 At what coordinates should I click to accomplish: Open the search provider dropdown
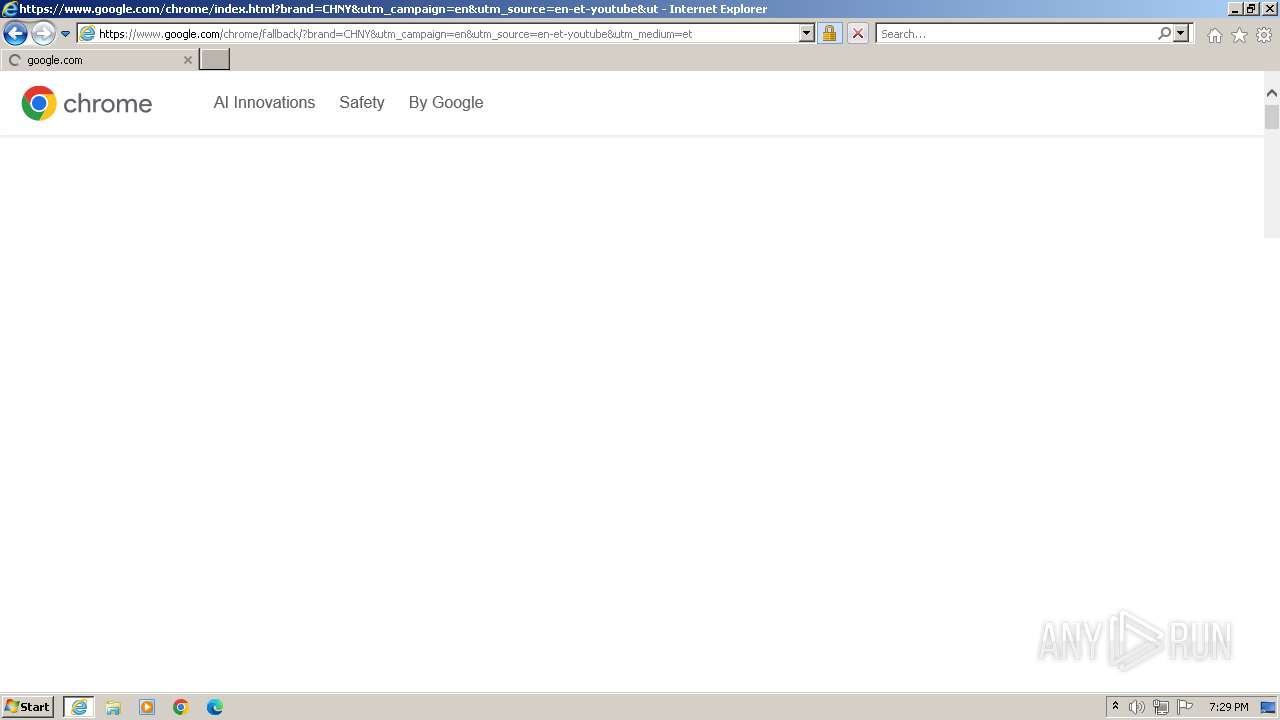(1181, 34)
